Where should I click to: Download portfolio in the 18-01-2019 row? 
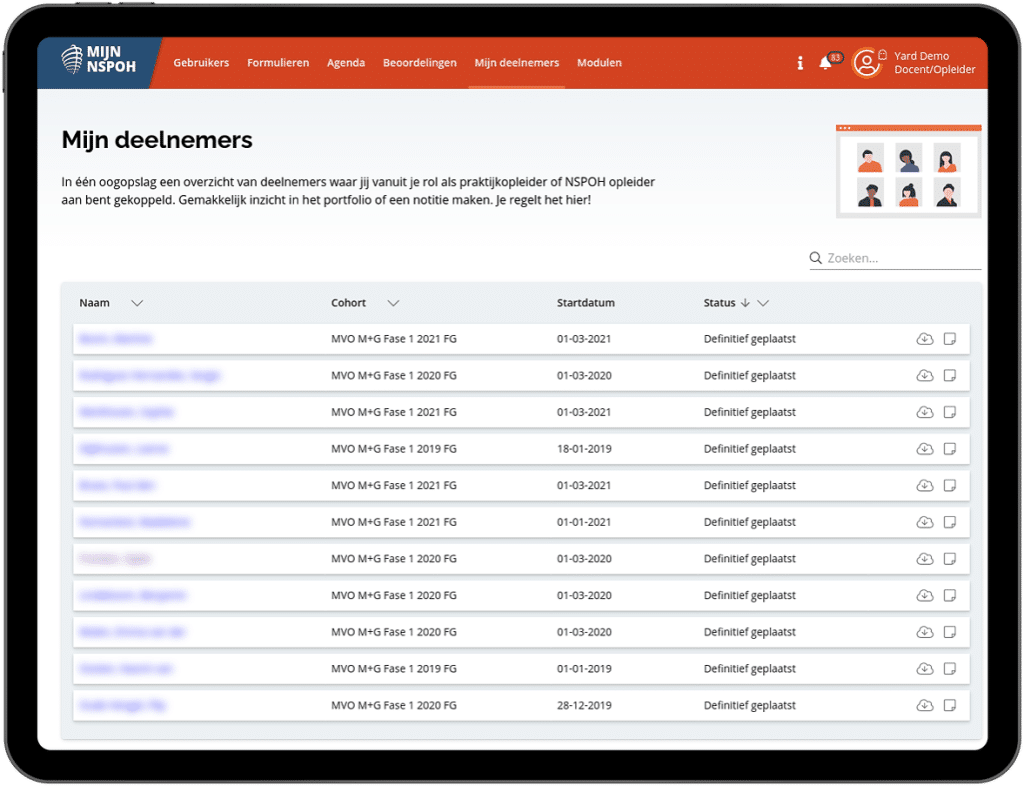tap(925, 449)
